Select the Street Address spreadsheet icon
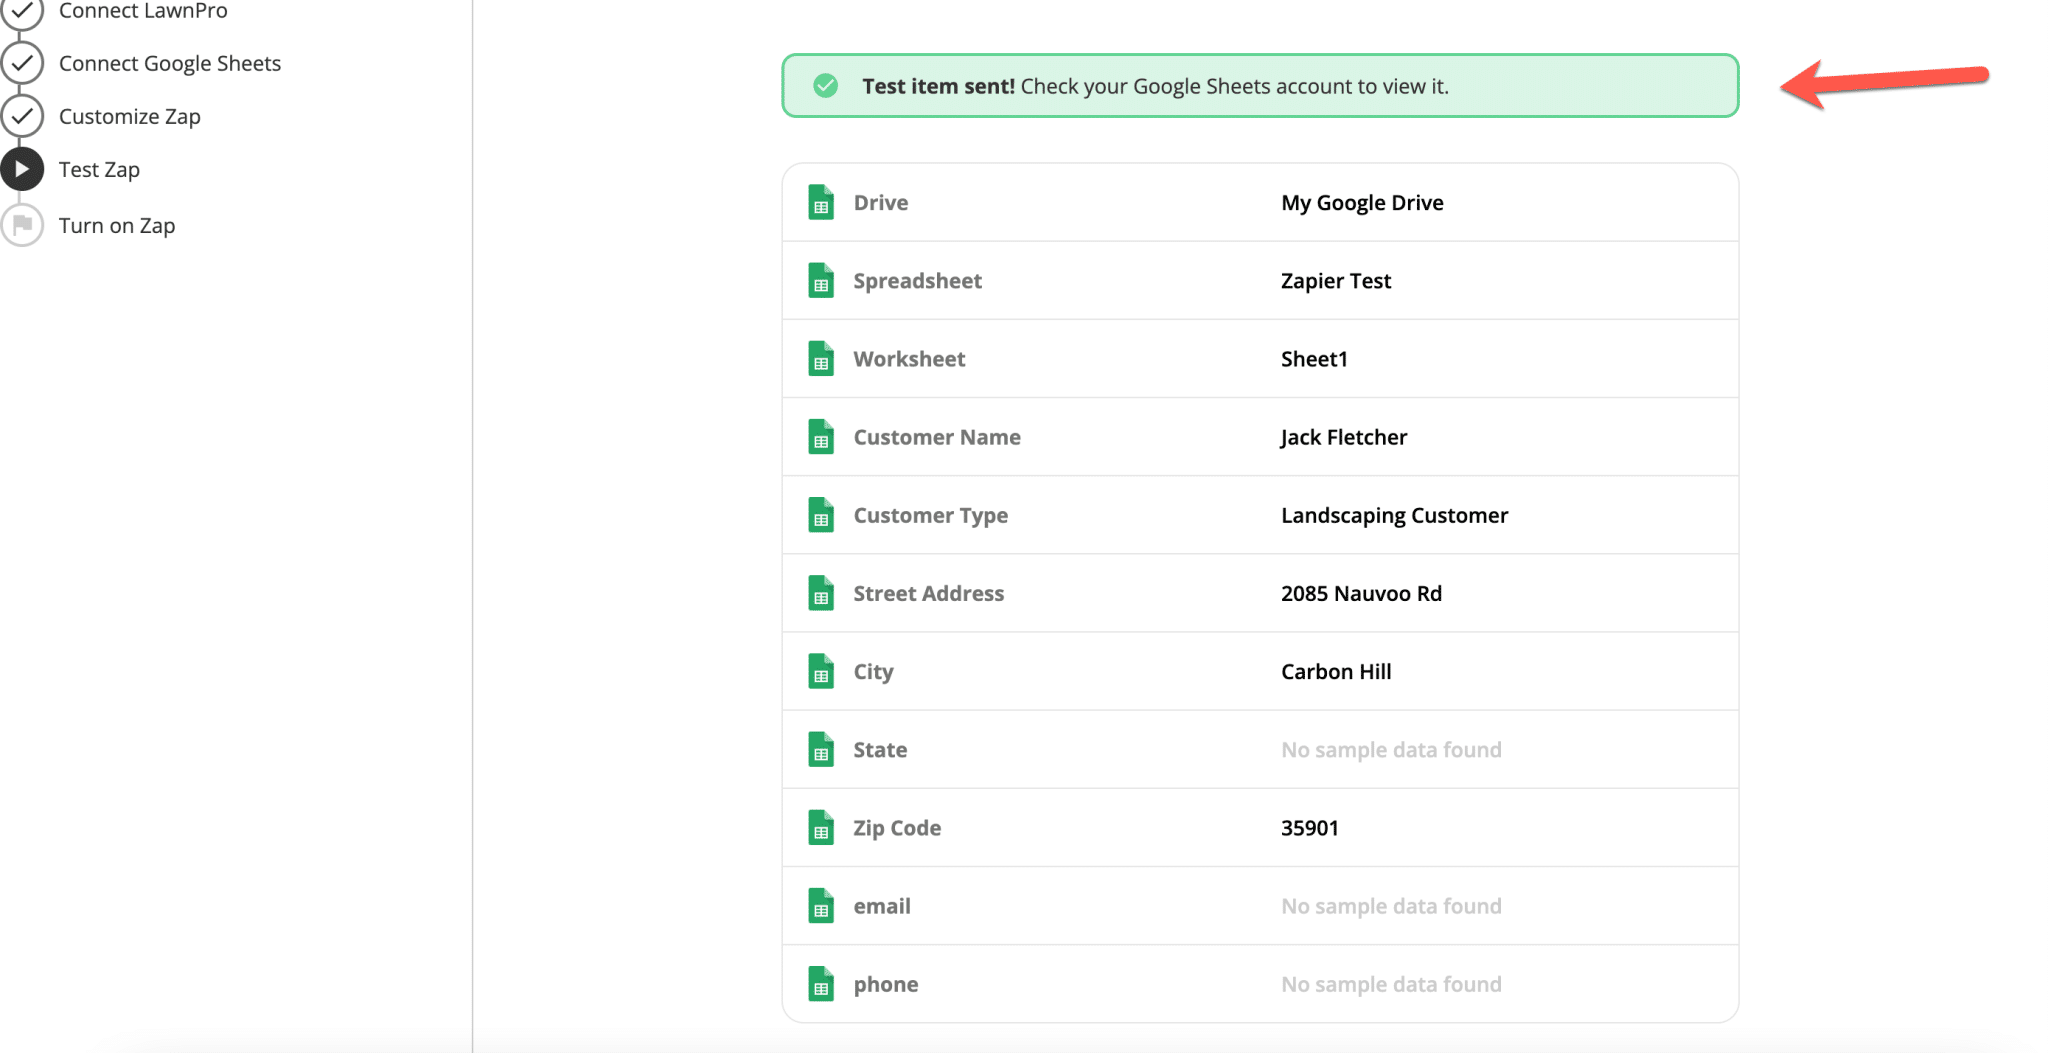 pos(821,592)
